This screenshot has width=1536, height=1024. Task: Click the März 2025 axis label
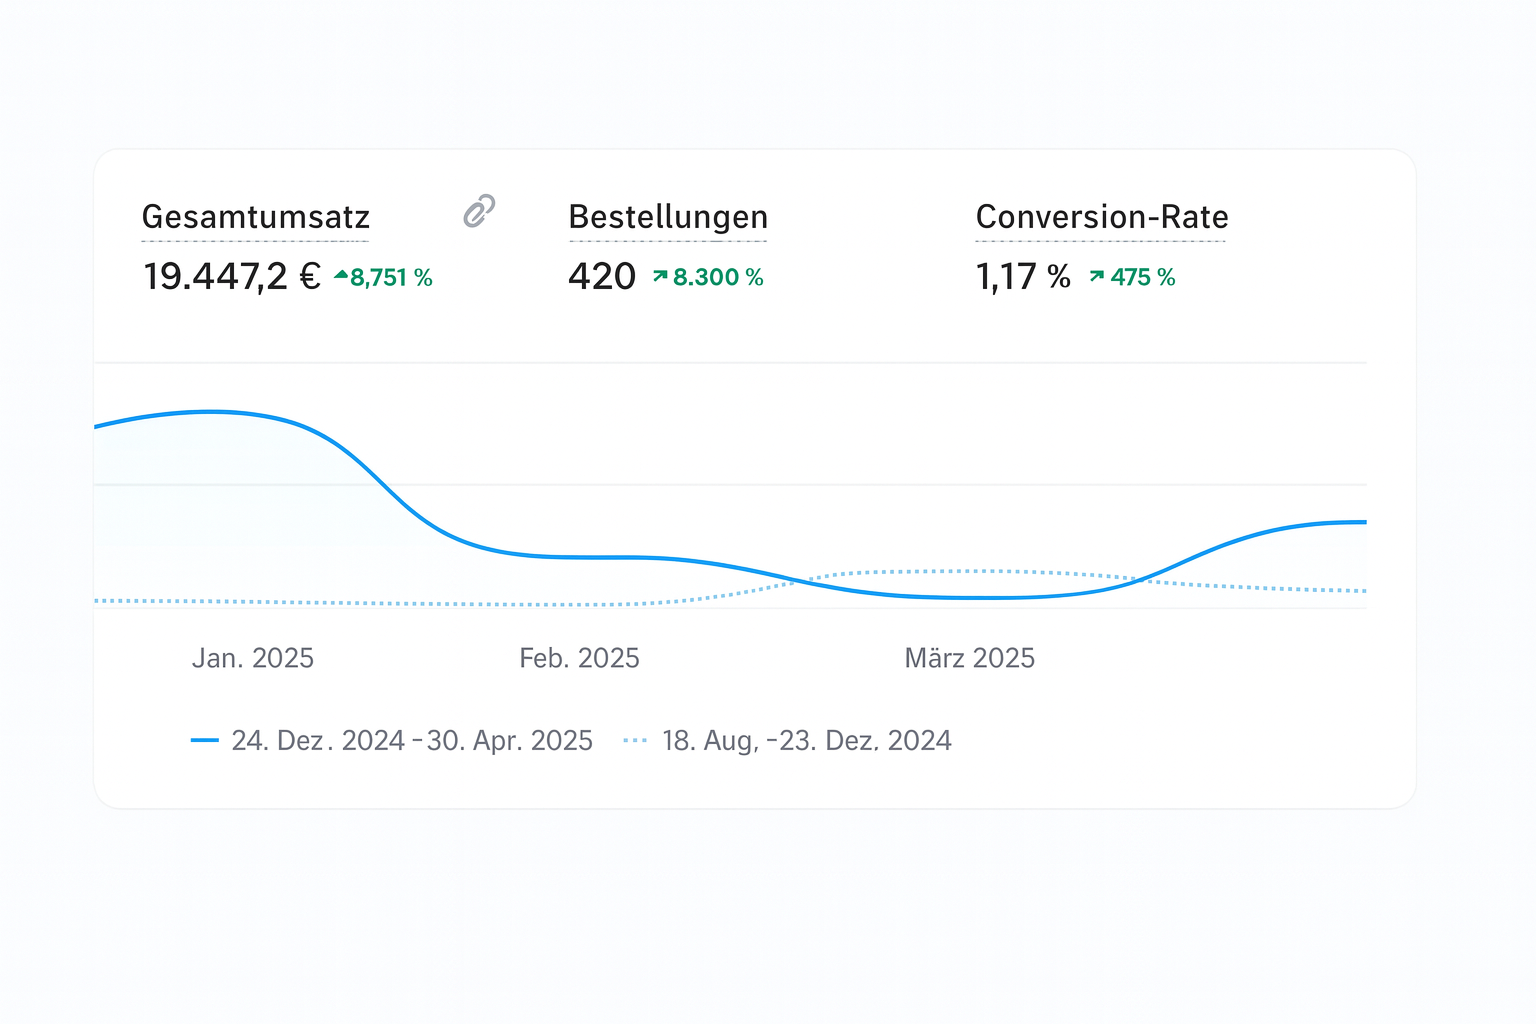[970, 658]
